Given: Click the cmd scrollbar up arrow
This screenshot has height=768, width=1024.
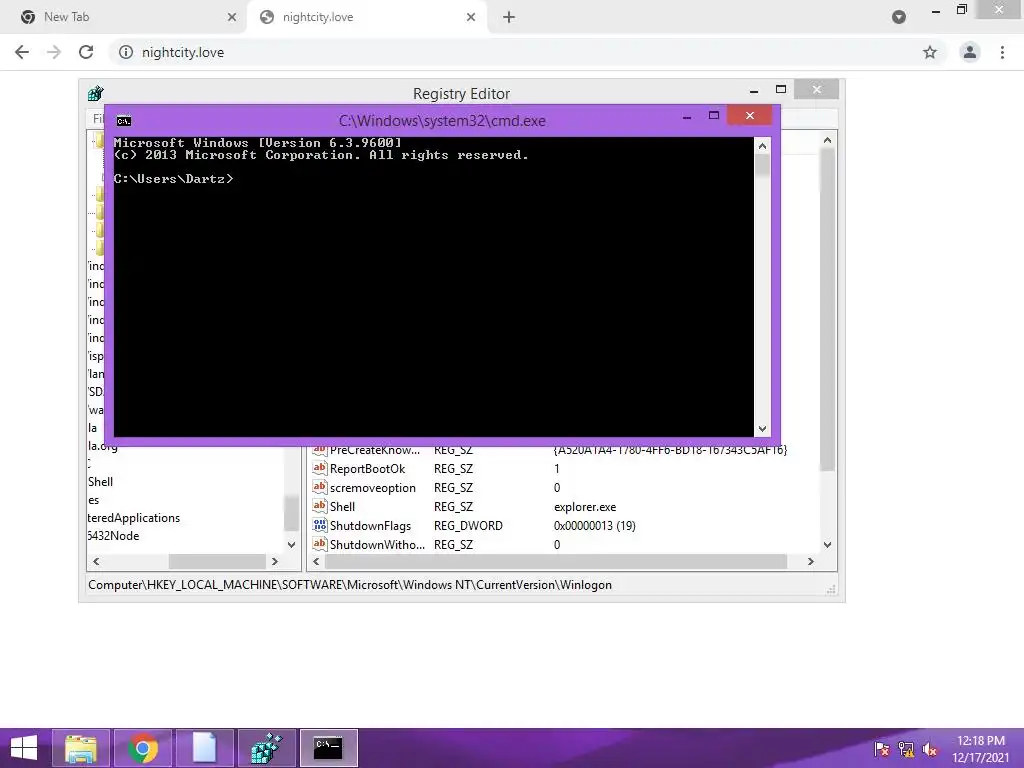Looking at the screenshot, I should [762, 146].
